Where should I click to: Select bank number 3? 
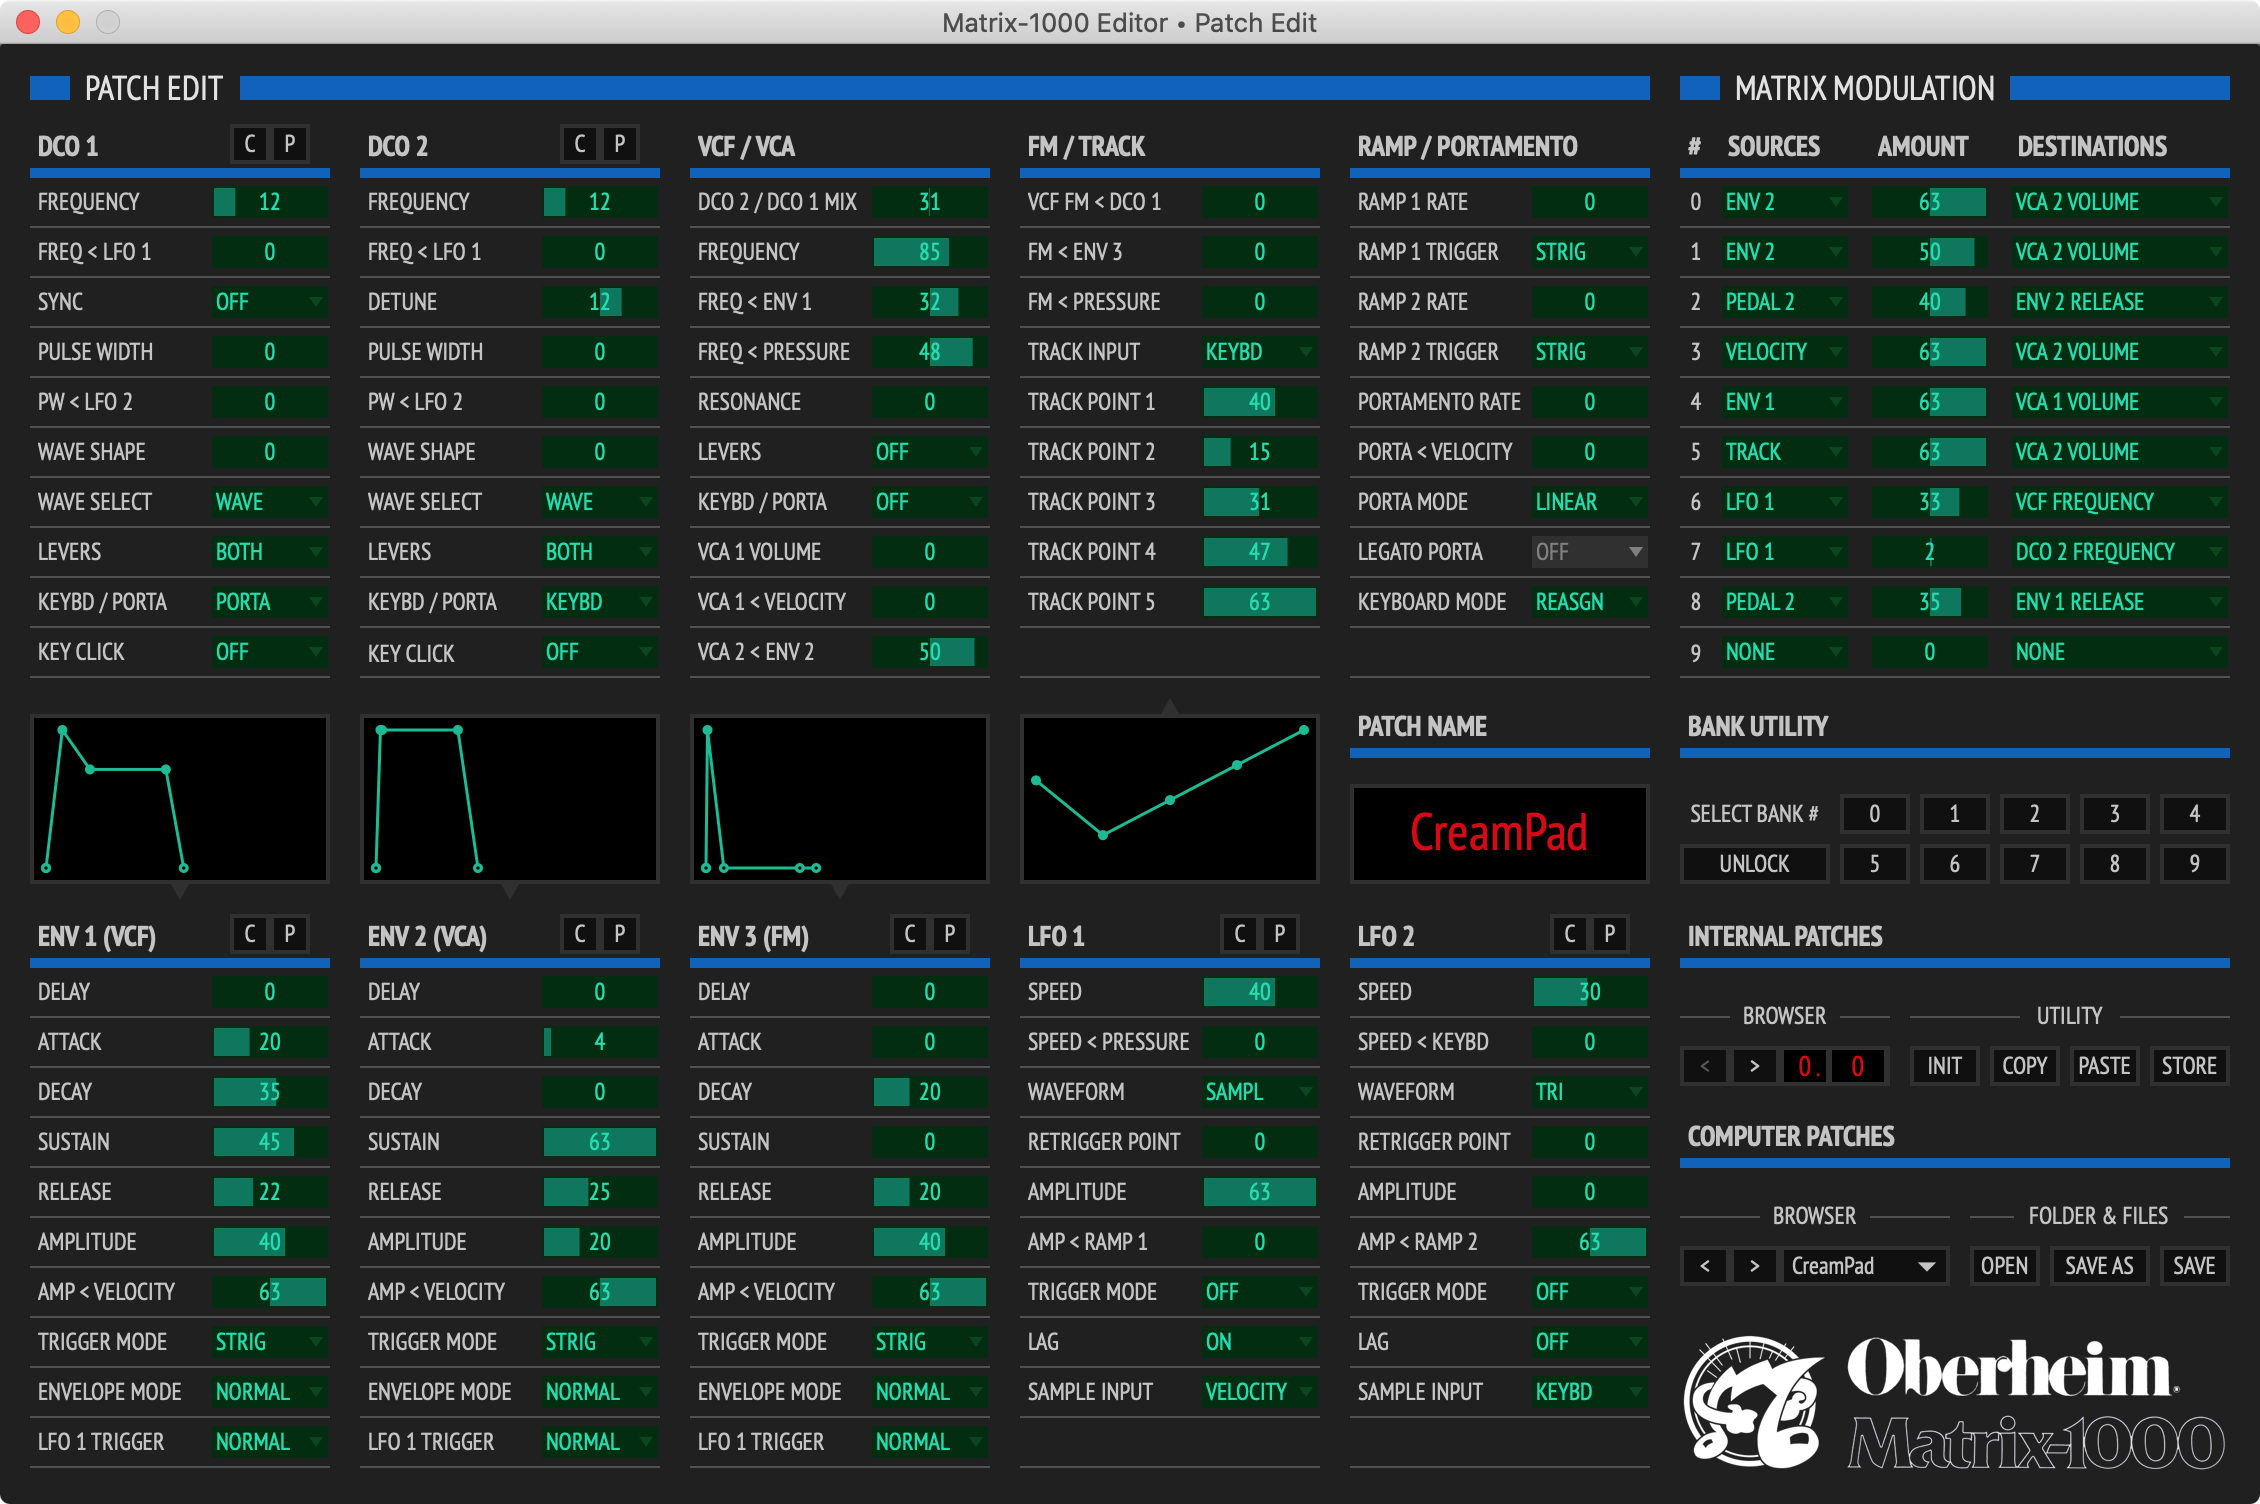2114,814
